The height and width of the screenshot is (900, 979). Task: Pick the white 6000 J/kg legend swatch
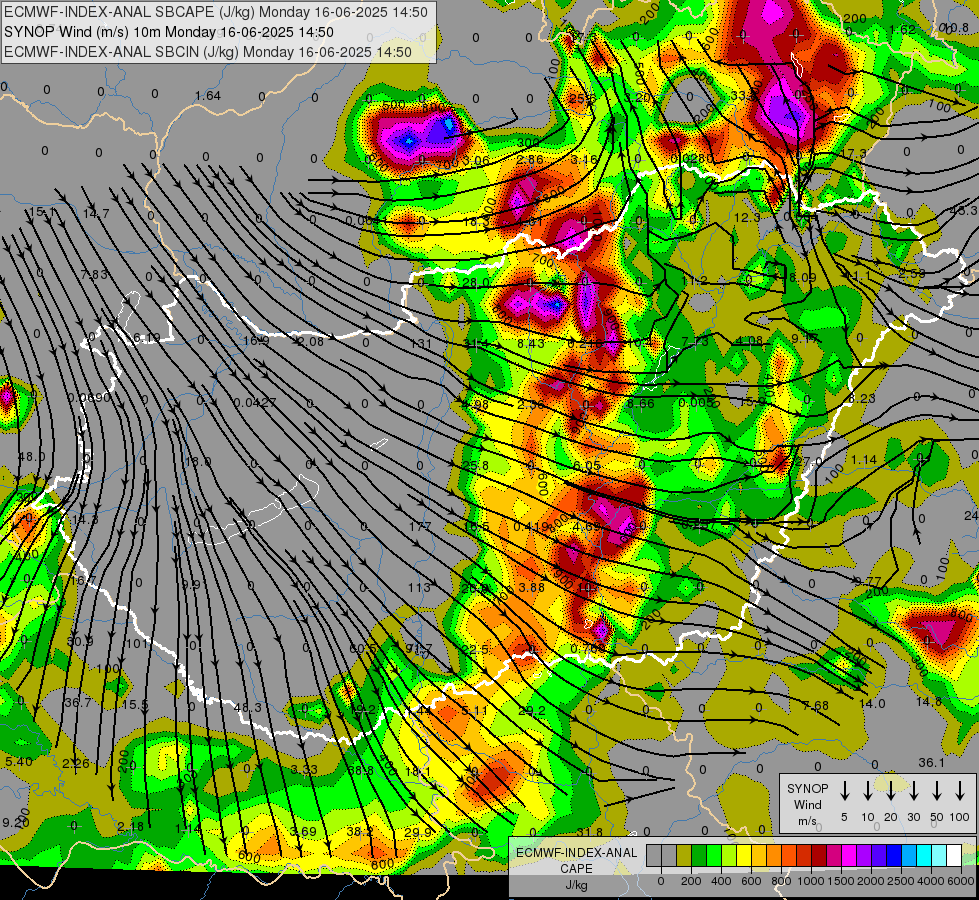[955, 855]
